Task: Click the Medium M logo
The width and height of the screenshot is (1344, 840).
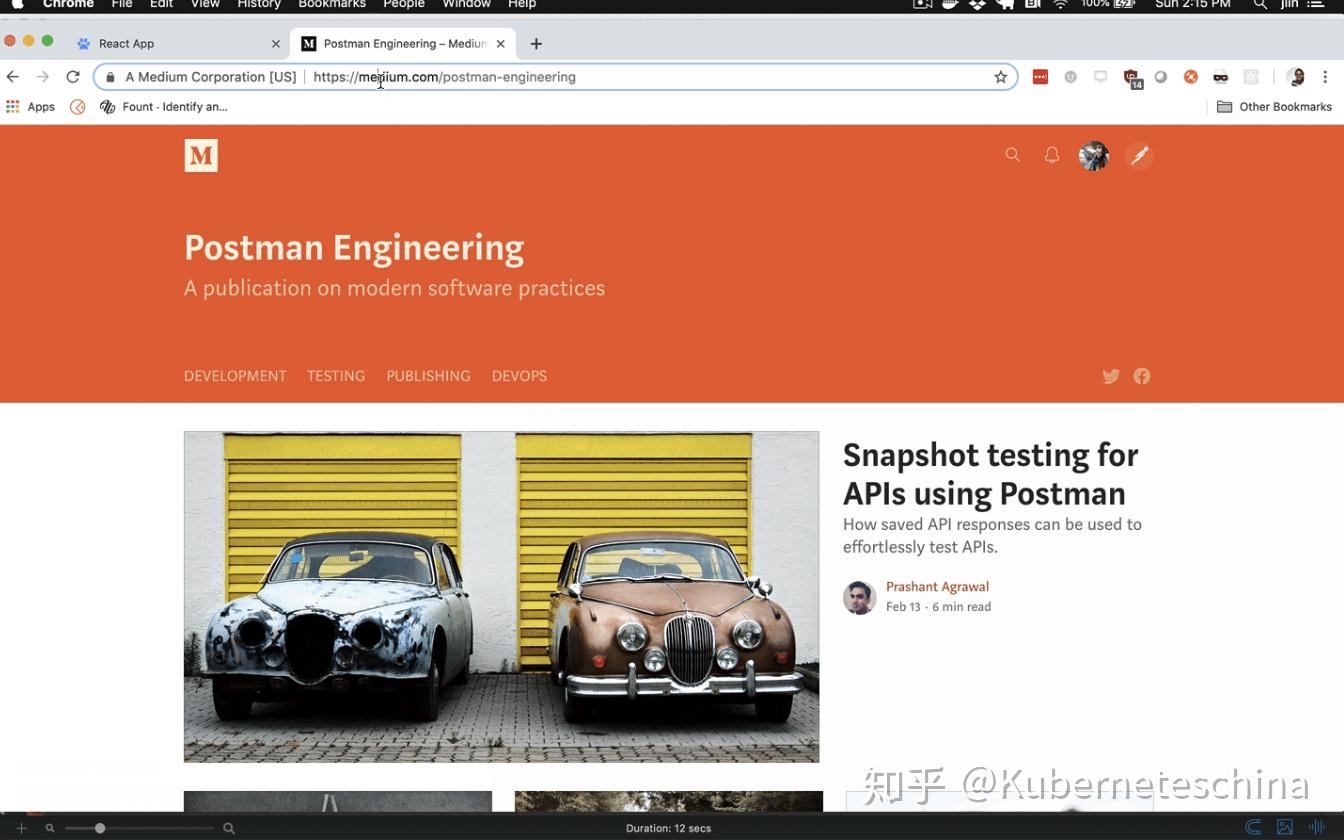Action: [201, 155]
